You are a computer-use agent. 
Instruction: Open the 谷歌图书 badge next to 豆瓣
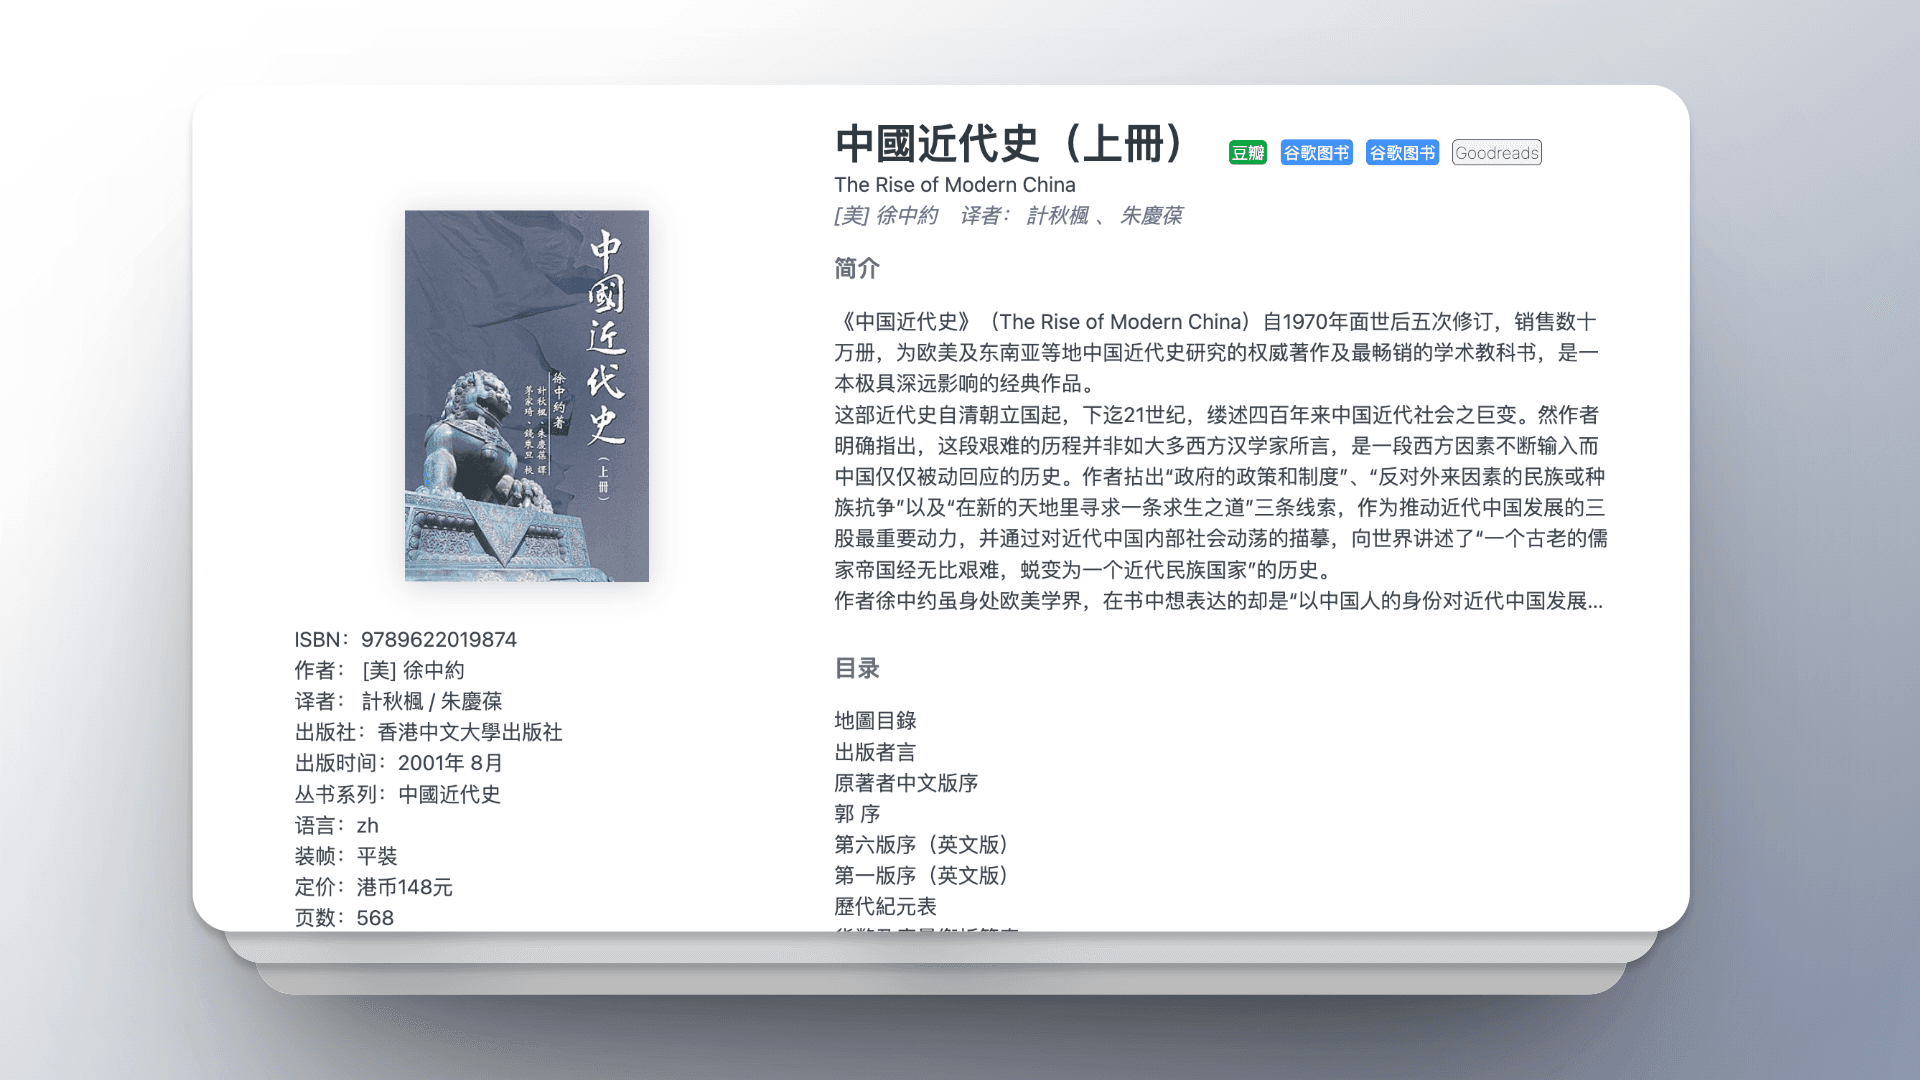1316,153
